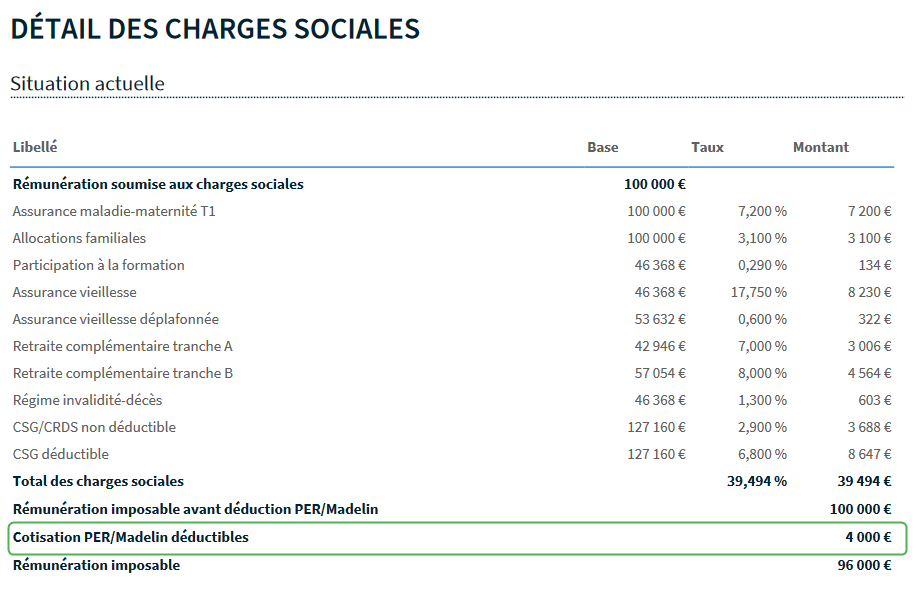Click the "Base" column header
The height and width of the screenshot is (594, 921).
coord(602,147)
